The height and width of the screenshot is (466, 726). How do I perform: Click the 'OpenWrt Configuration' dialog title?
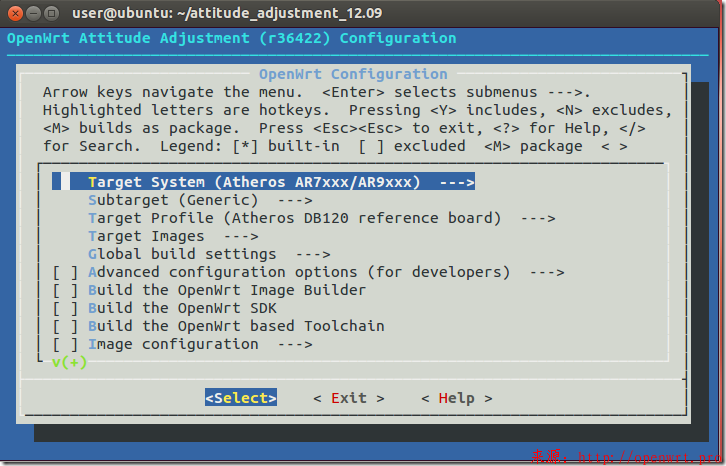point(353,74)
